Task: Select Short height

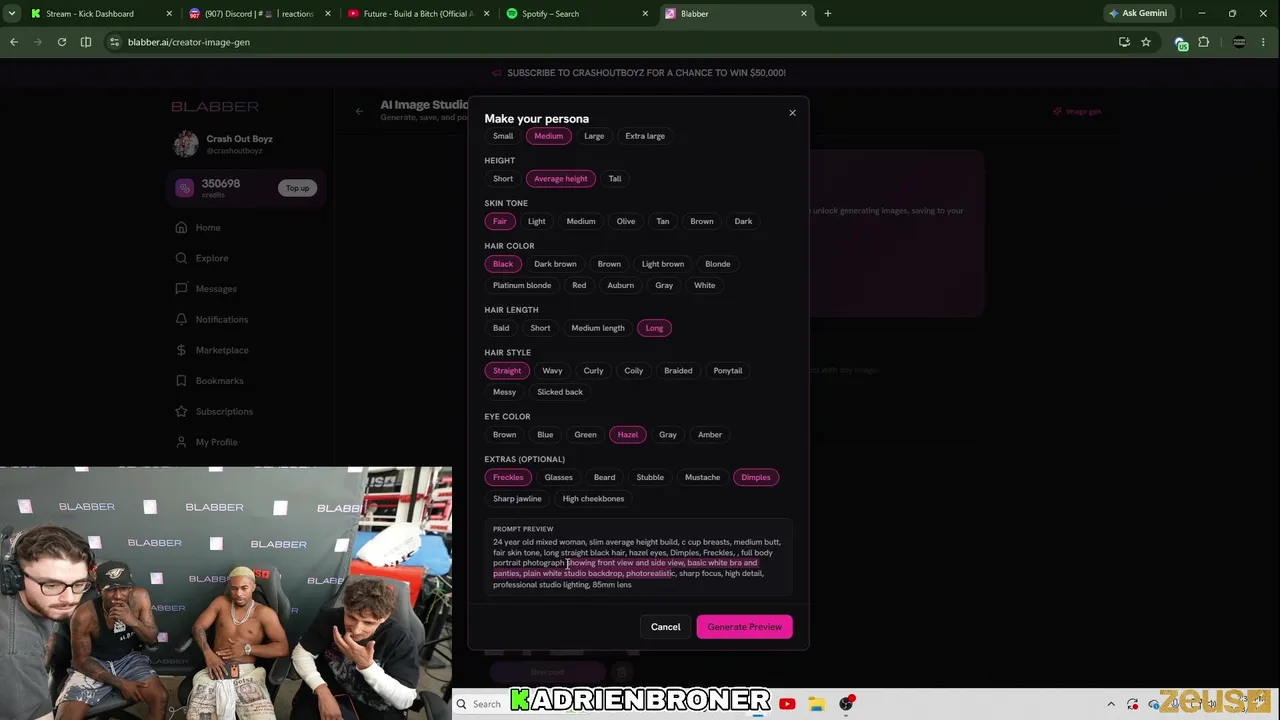Action: (x=503, y=179)
